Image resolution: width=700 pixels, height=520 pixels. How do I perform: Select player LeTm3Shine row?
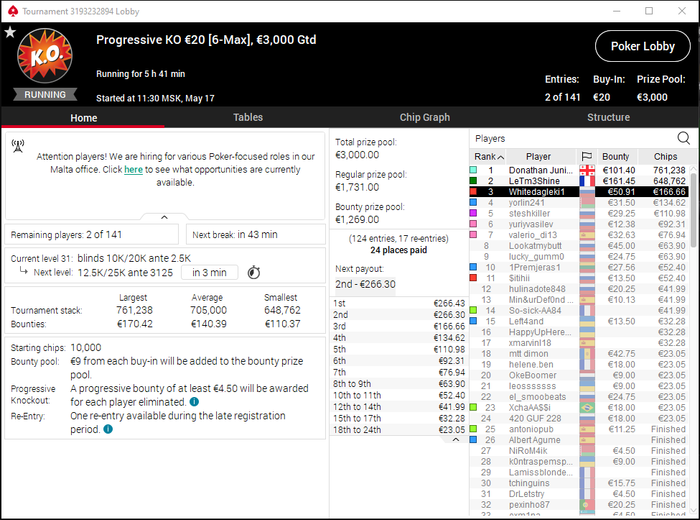[579, 181]
